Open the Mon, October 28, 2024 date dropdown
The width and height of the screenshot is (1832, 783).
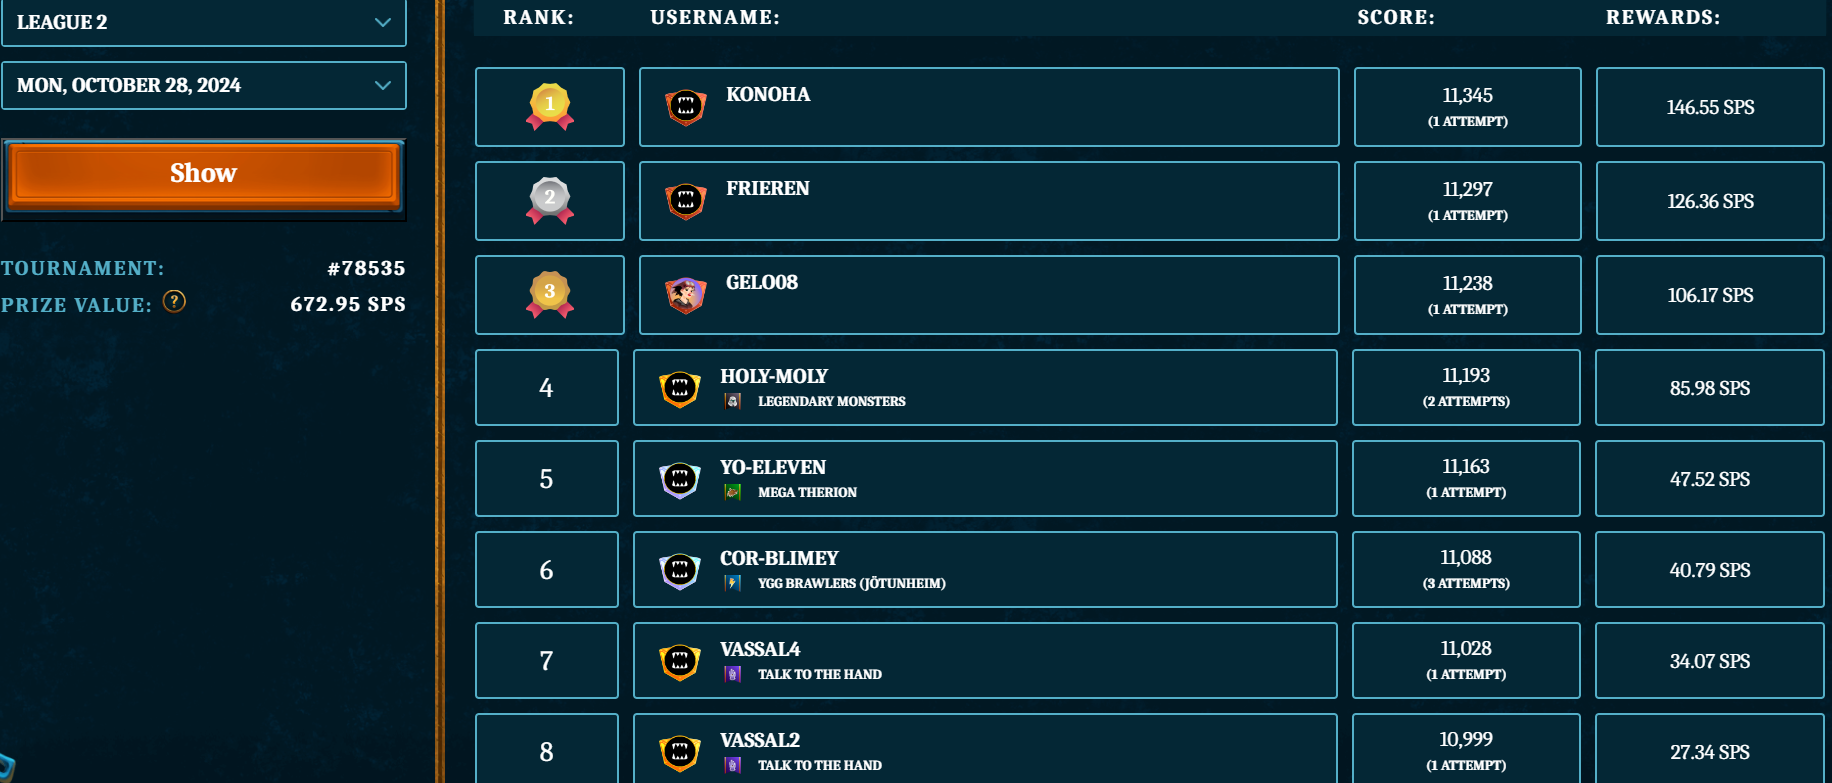[204, 85]
